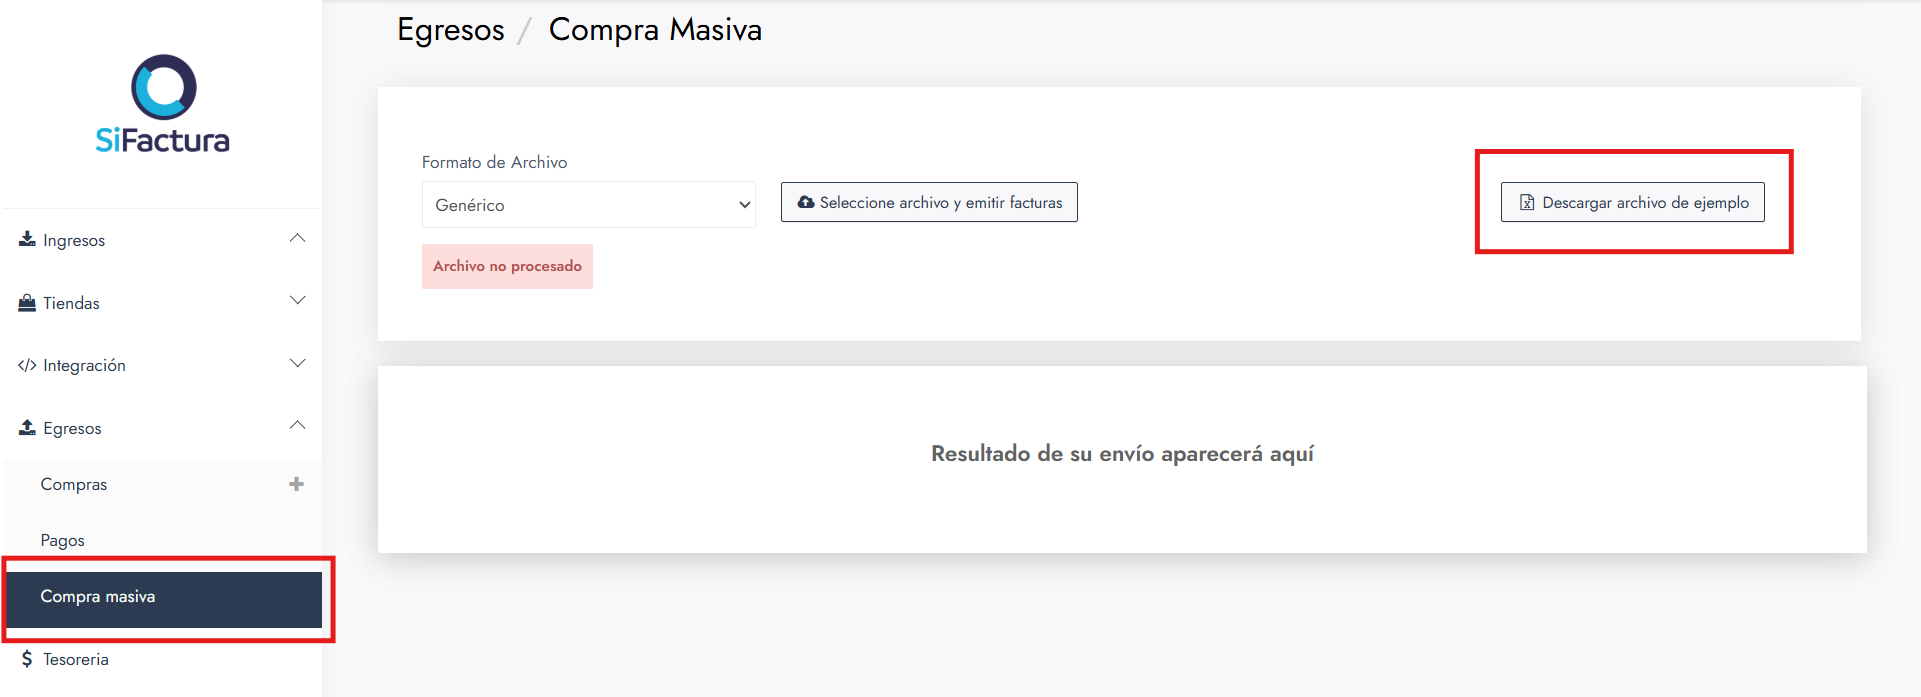Click the plus icon next to Compras
The image size is (1921, 697).
[x=296, y=484]
